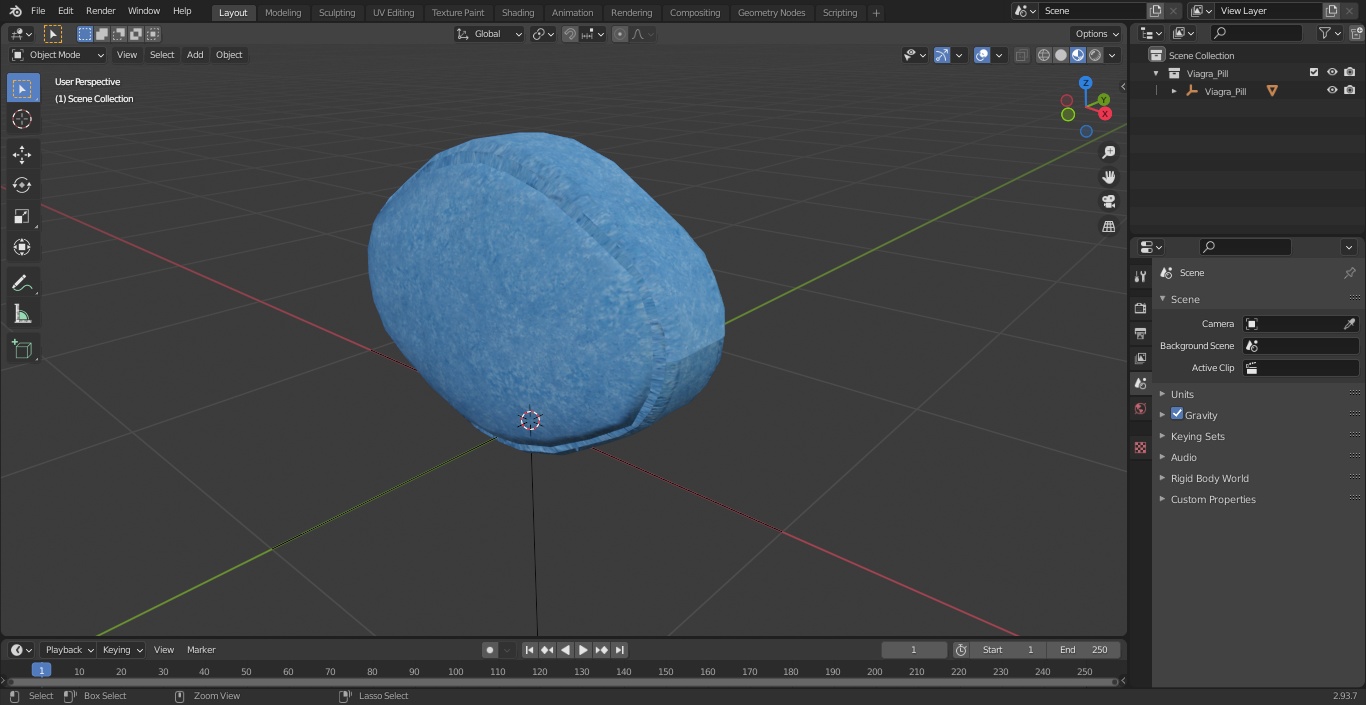Click the X axis on navigation gizmo
This screenshot has width=1366, height=705.
coord(1105,114)
